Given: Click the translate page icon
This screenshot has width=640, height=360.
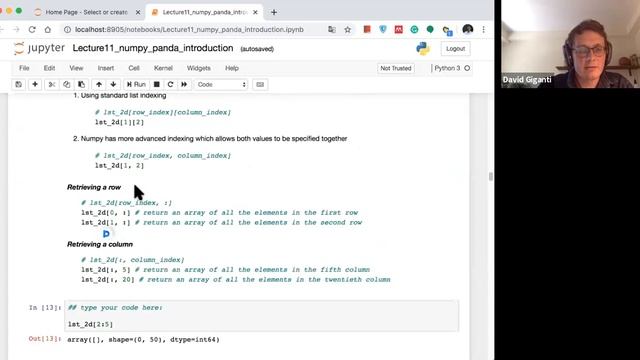Looking at the screenshot, I should tap(332, 29).
